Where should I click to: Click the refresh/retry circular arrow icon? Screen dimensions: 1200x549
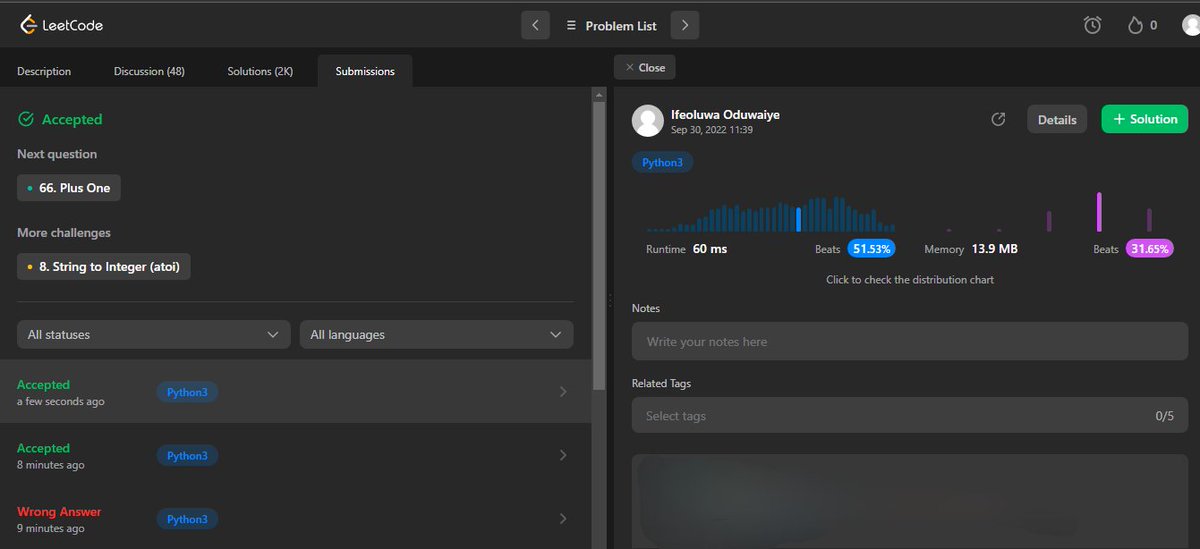pyautogui.click(x=998, y=119)
